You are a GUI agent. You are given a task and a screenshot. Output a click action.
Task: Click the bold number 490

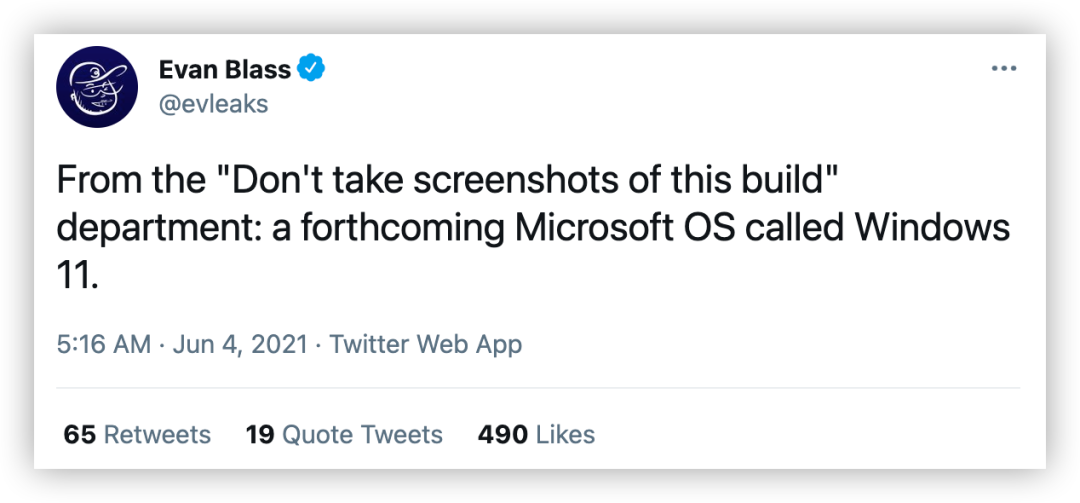502,435
